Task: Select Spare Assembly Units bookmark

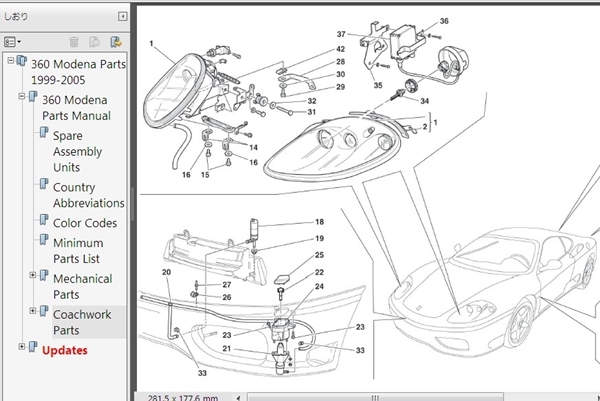Action: 77,152
